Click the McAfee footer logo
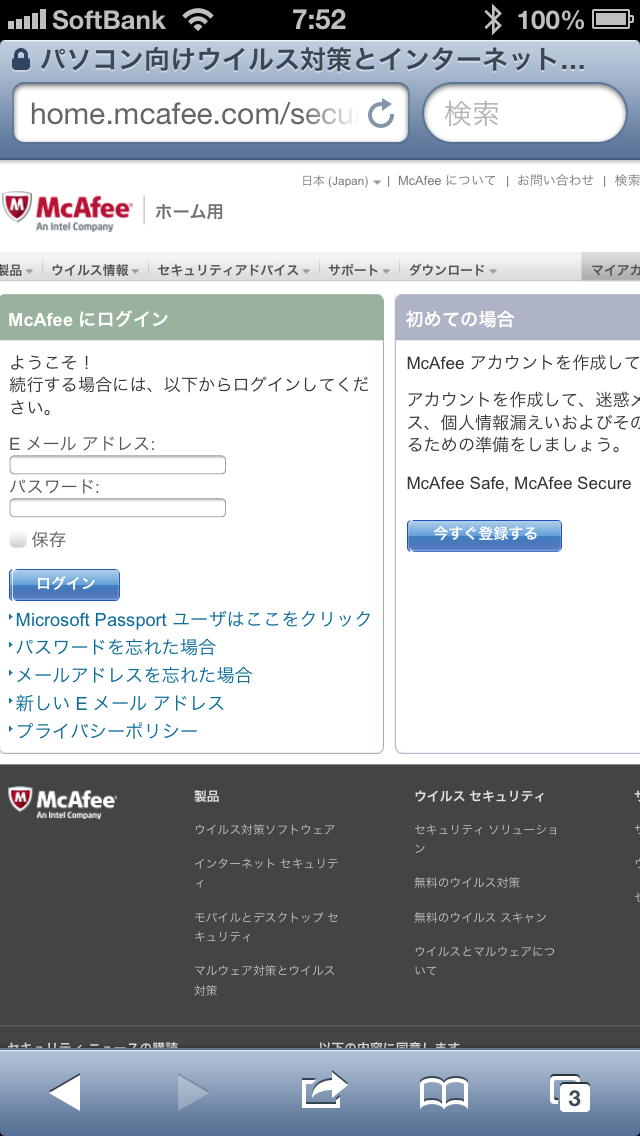This screenshot has width=640, height=1136. tap(62, 803)
